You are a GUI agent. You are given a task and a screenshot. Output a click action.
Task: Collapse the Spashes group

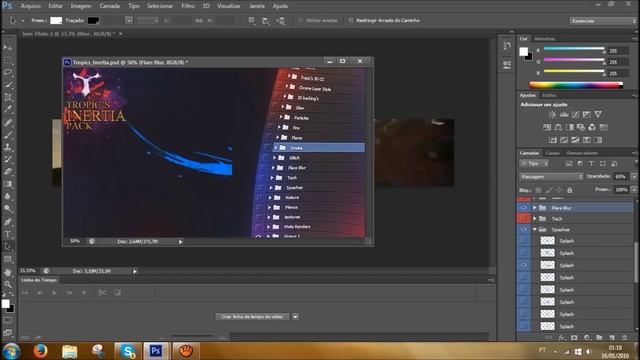535,230
